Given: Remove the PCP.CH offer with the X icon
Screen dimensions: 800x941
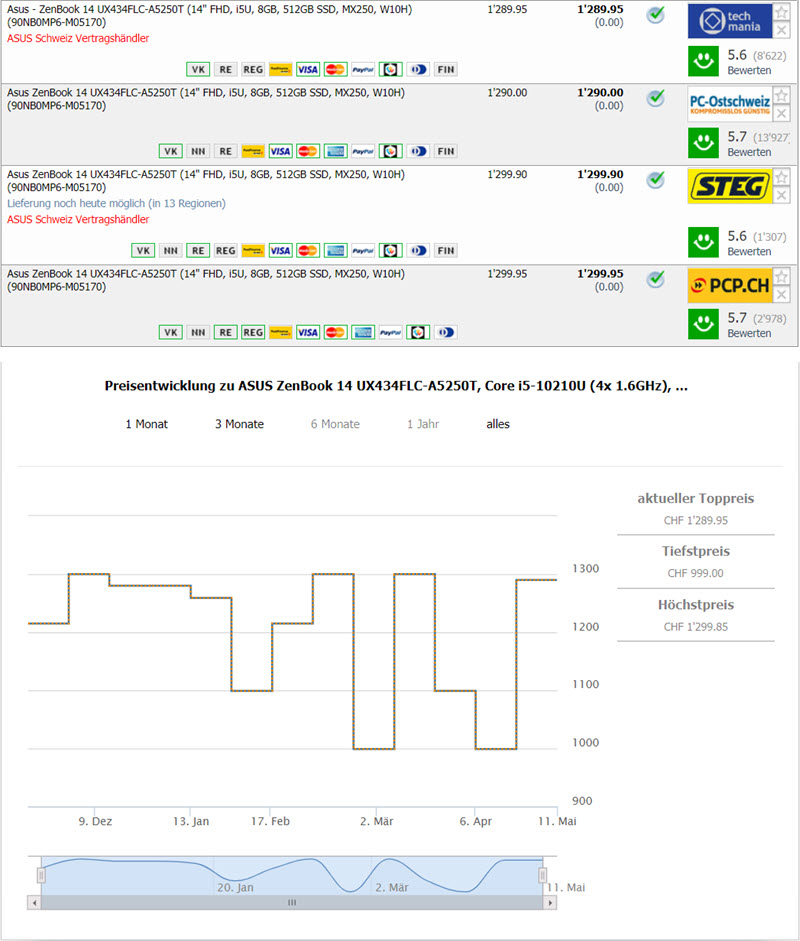Looking at the screenshot, I should [x=782, y=295].
